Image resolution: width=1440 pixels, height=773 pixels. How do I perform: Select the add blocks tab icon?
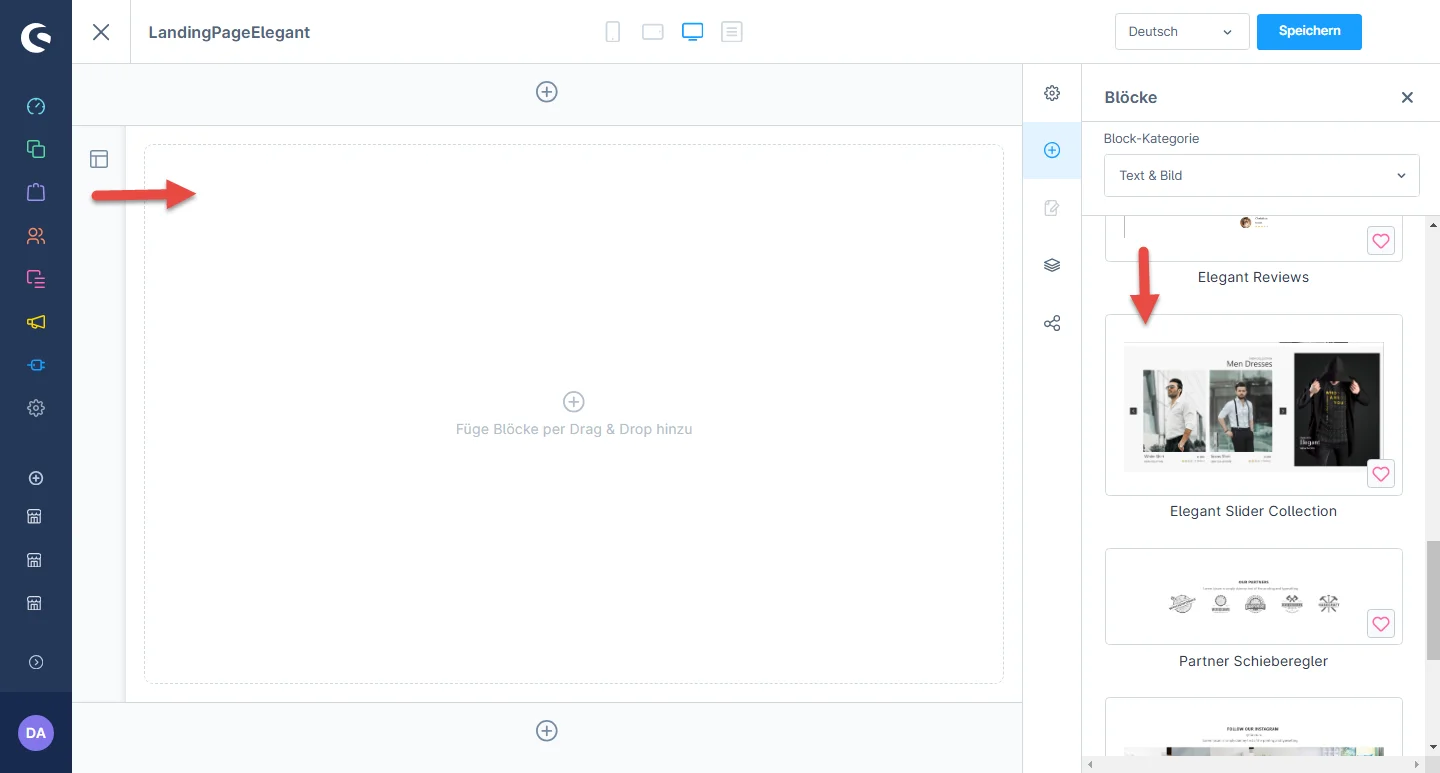(1052, 150)
